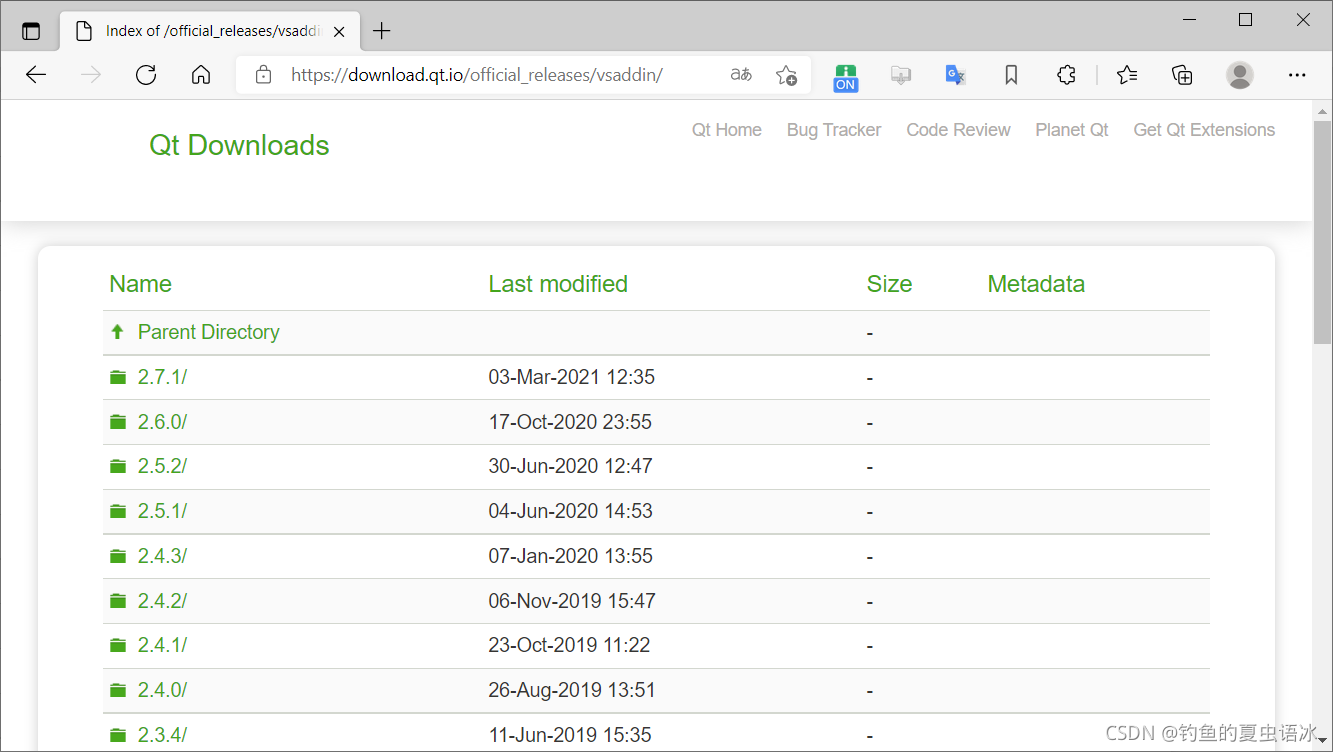The image size is (1333, 752).
Task: Select the date 17-Oct-2020 23:55
Action: point(570,422)
